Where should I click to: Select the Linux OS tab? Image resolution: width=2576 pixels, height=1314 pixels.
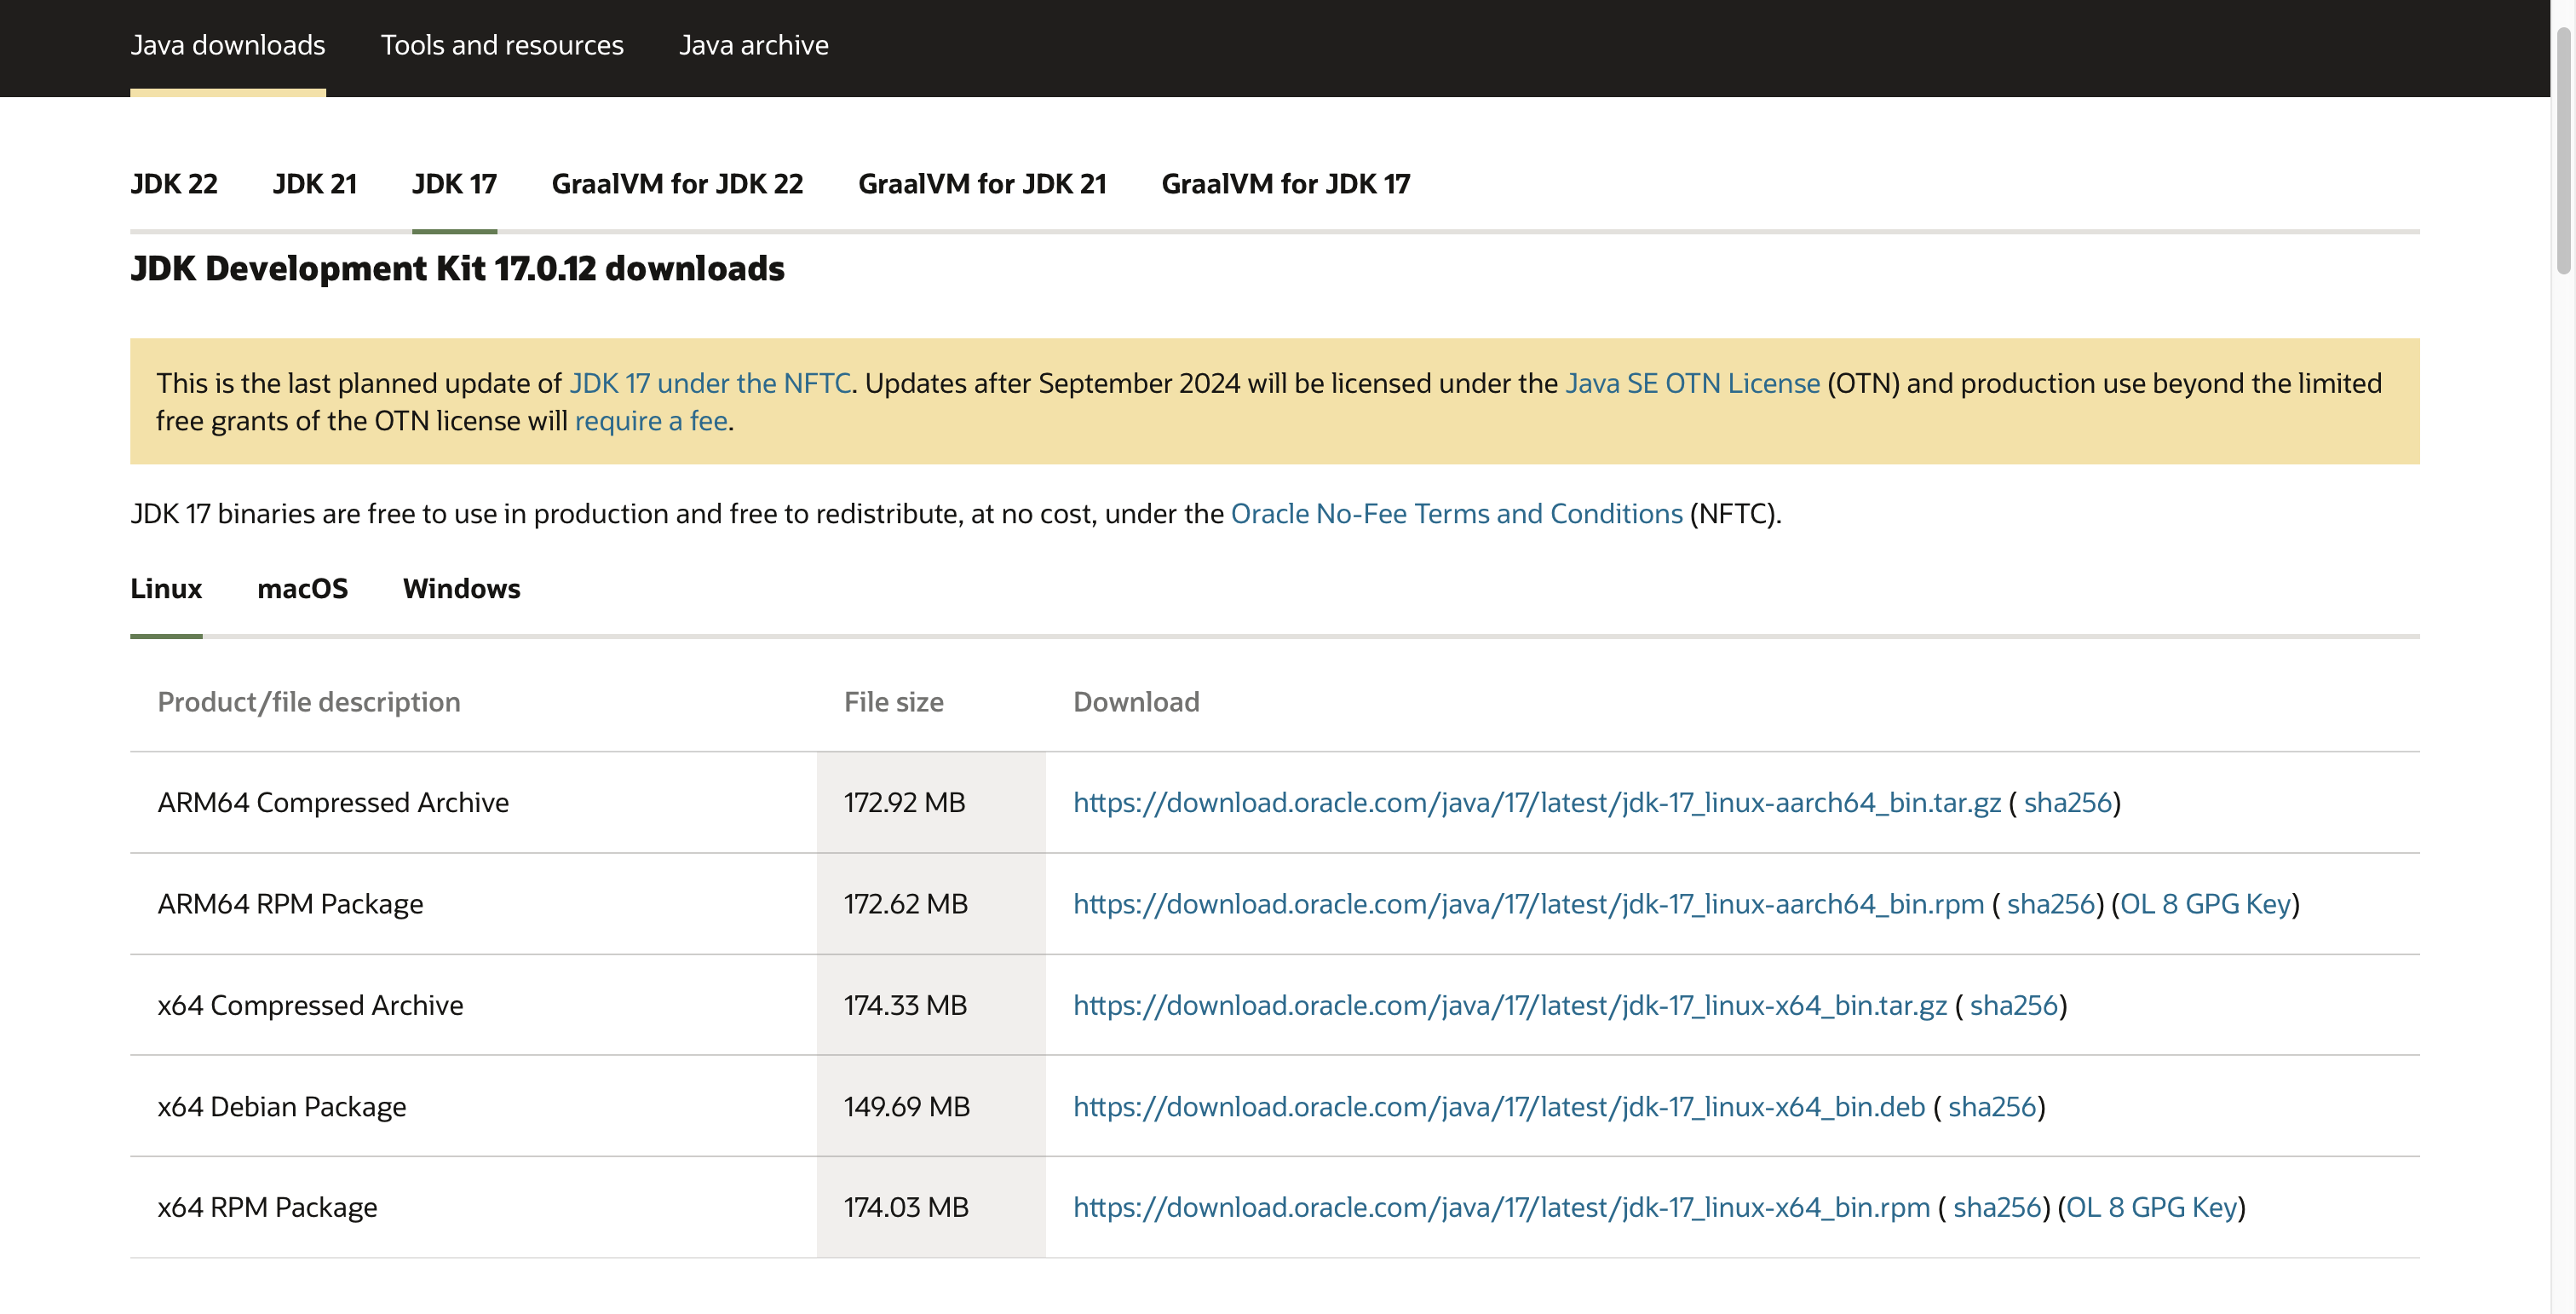pos(166,588)
